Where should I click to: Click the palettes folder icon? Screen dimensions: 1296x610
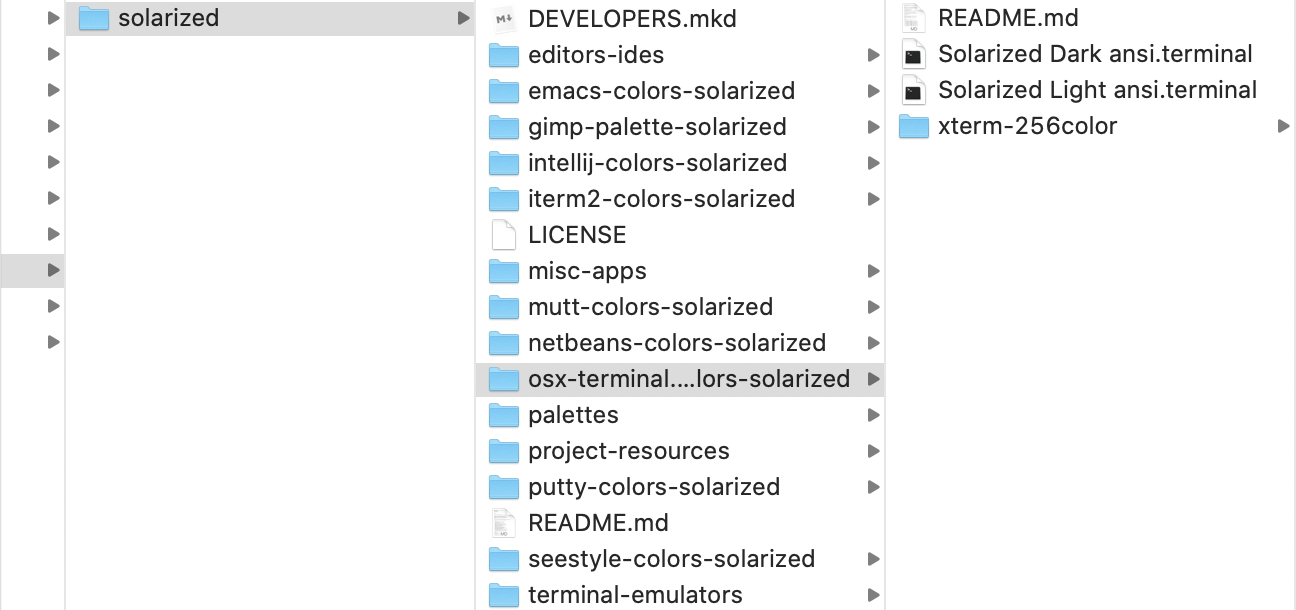click(503, 415)
